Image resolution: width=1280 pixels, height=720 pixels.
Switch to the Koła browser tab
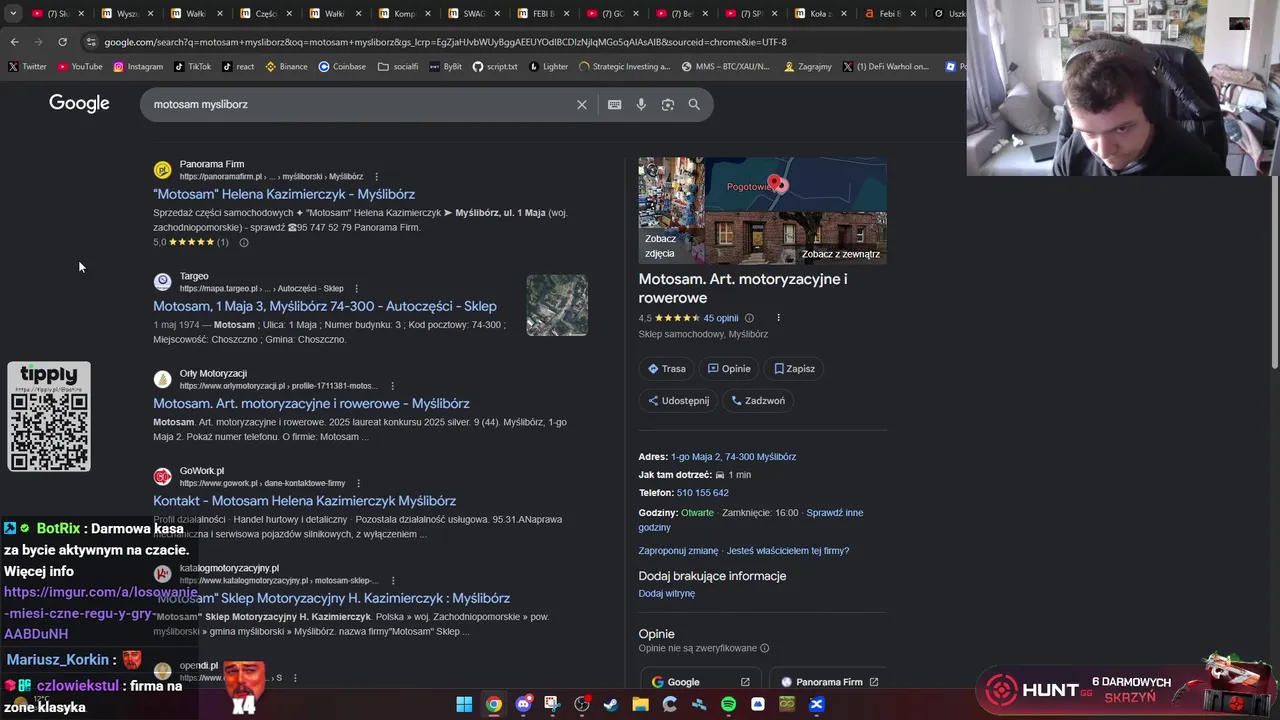[818, 14]
